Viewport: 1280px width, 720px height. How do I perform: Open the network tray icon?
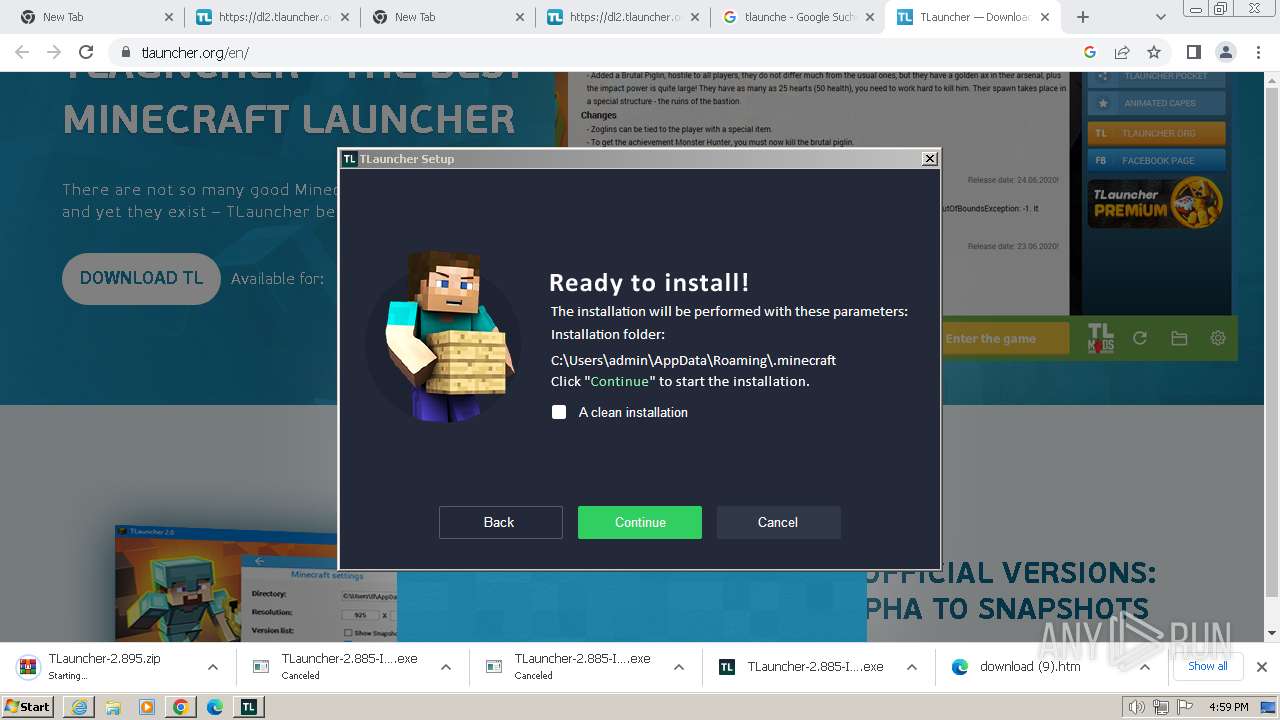(1160, 707)
